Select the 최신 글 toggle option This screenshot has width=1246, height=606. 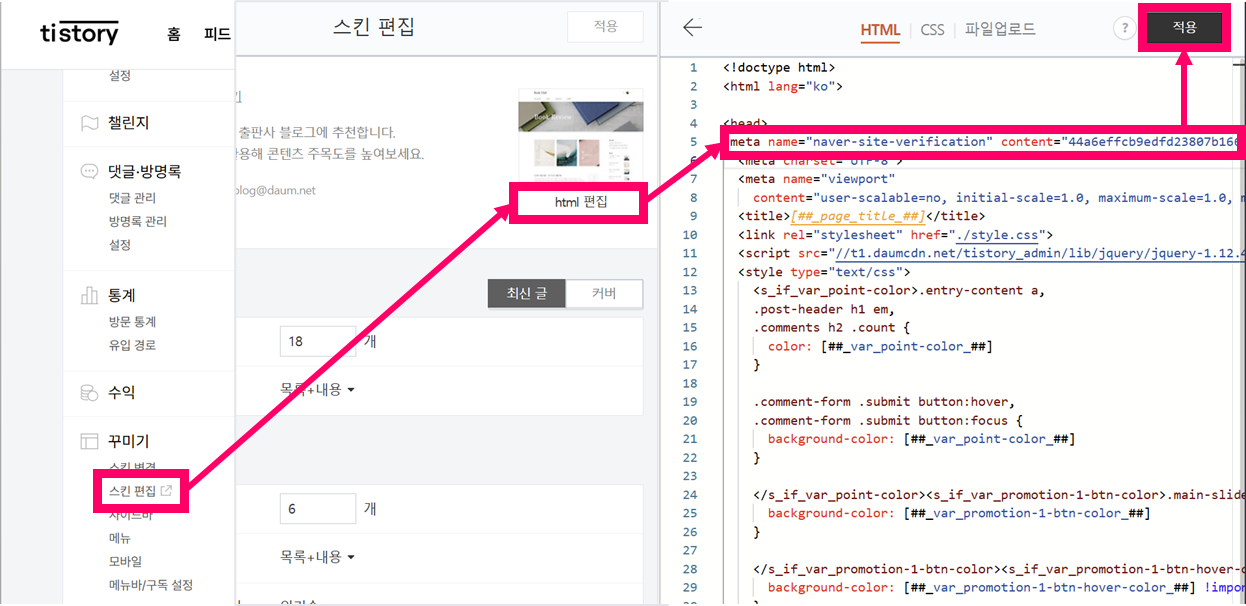coord(527,294)
